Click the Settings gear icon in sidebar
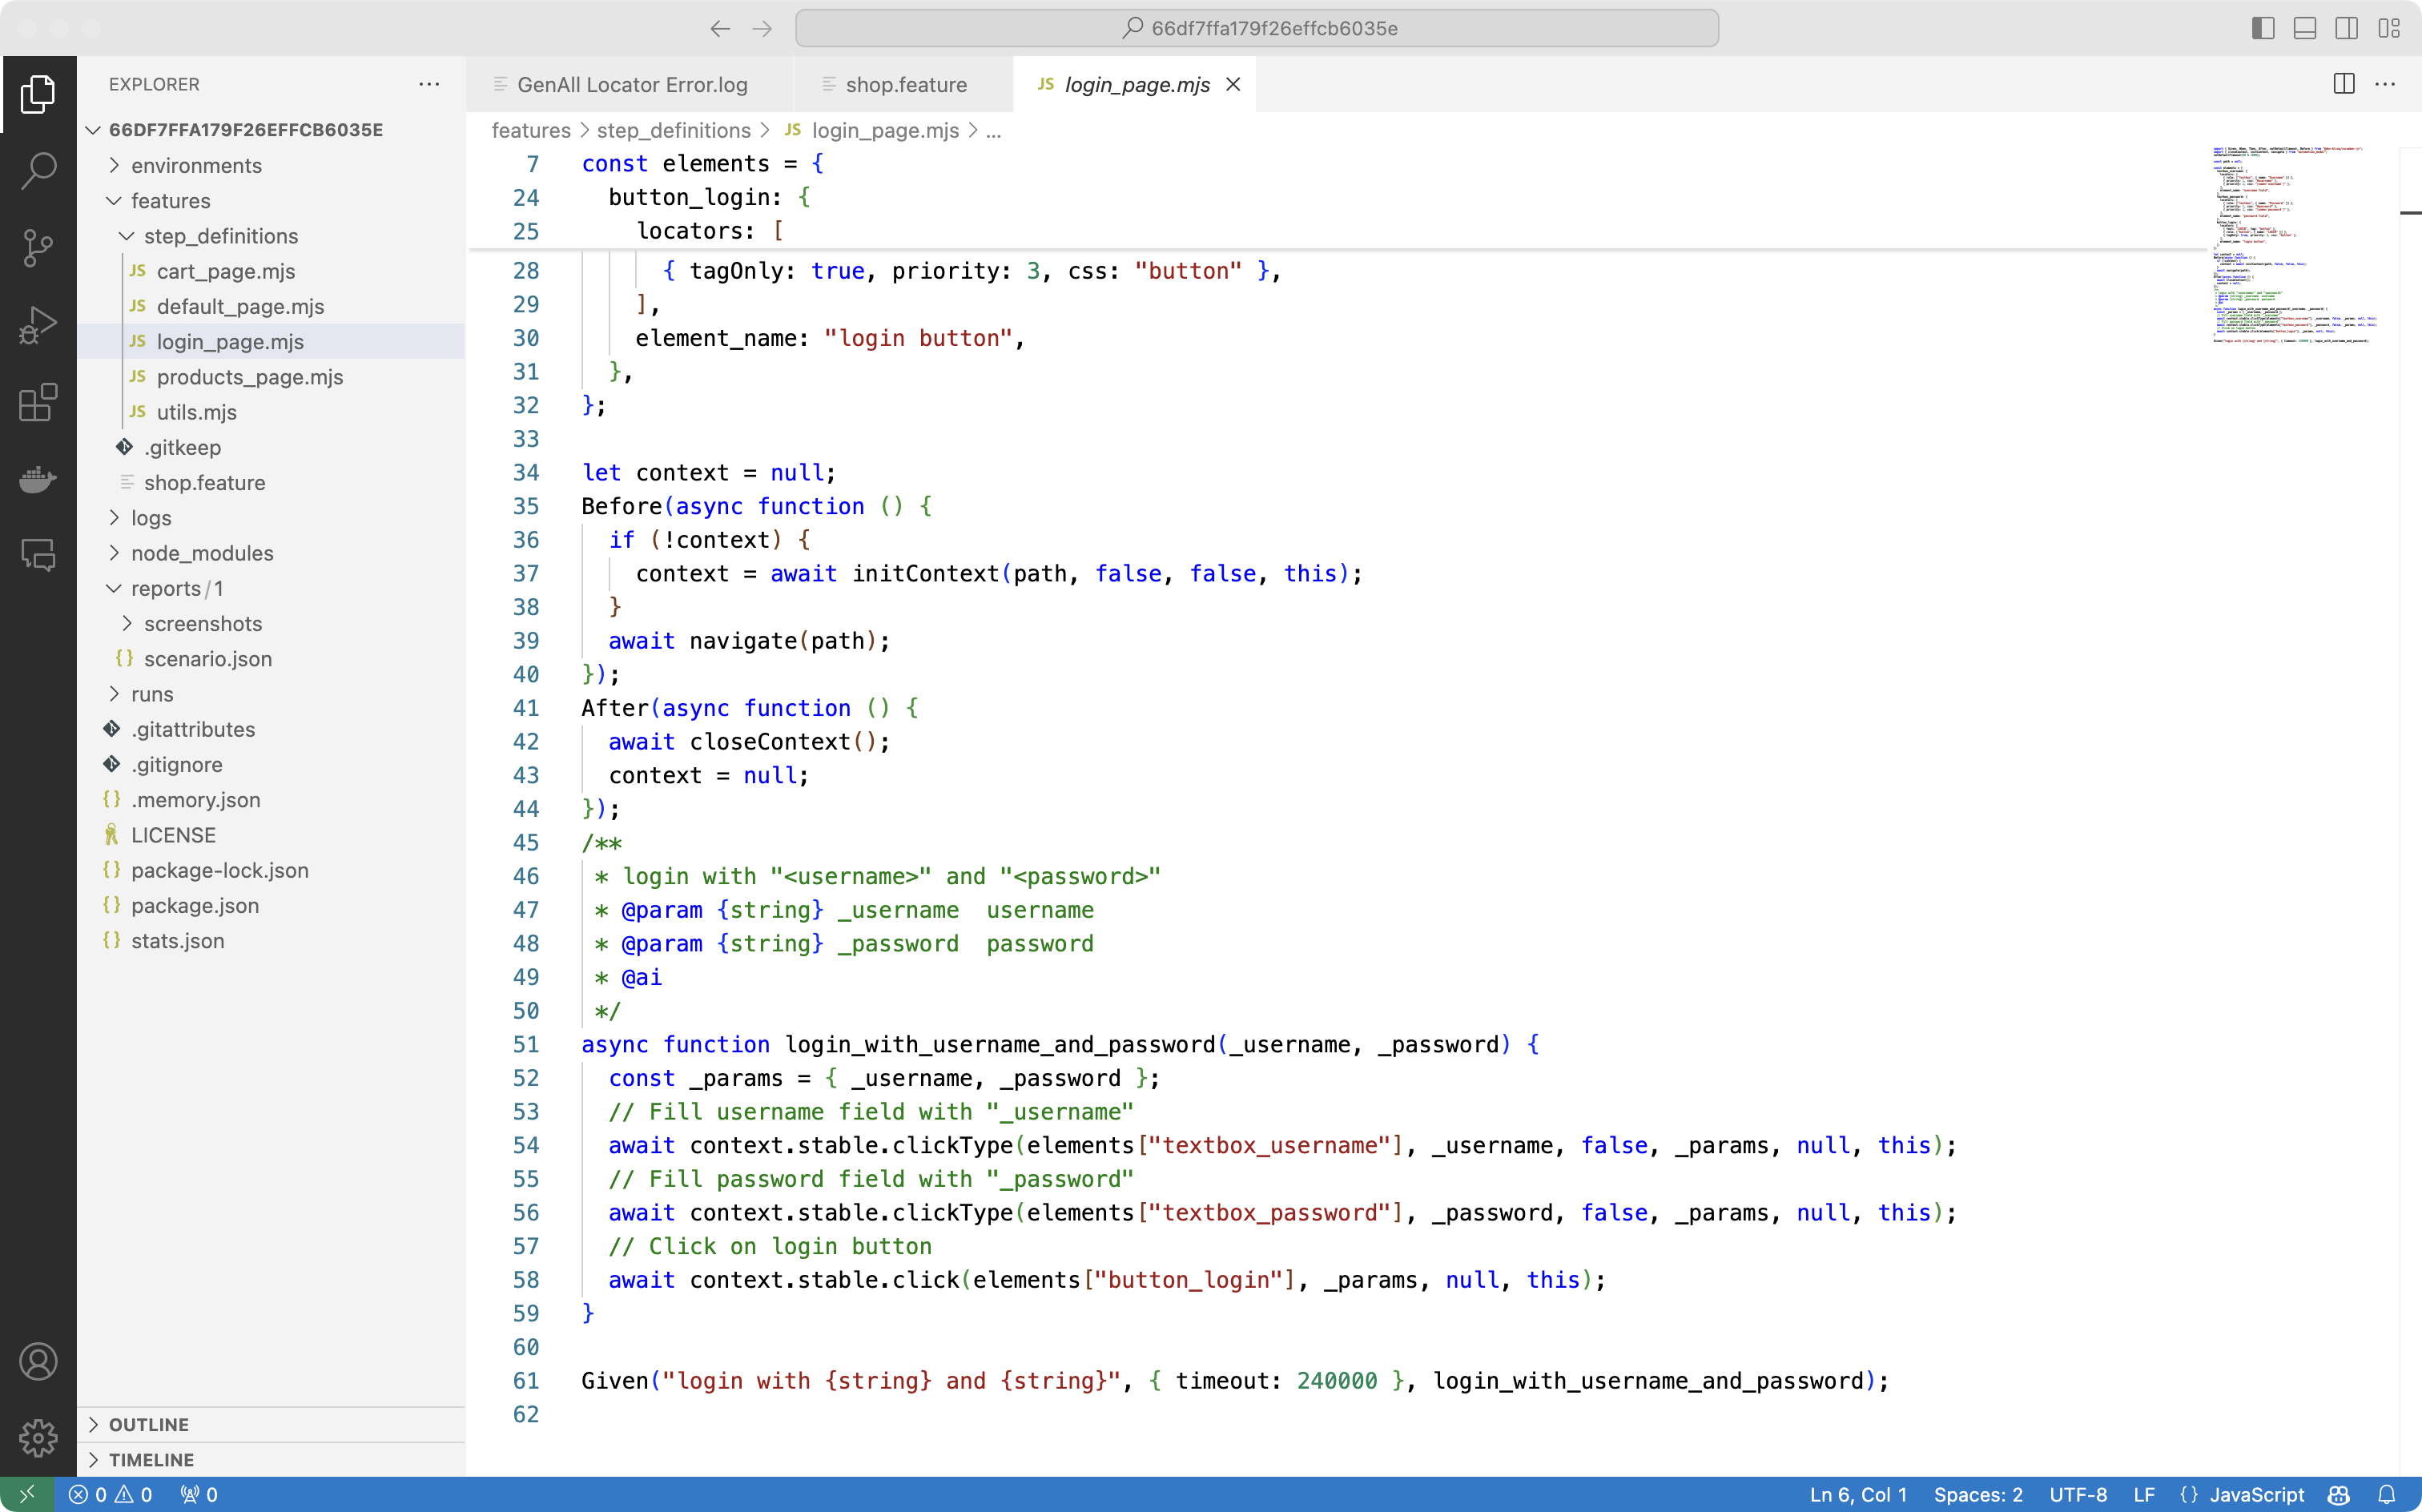The width and height of the screenshot is (2422, 1512). click(38, 1437)
